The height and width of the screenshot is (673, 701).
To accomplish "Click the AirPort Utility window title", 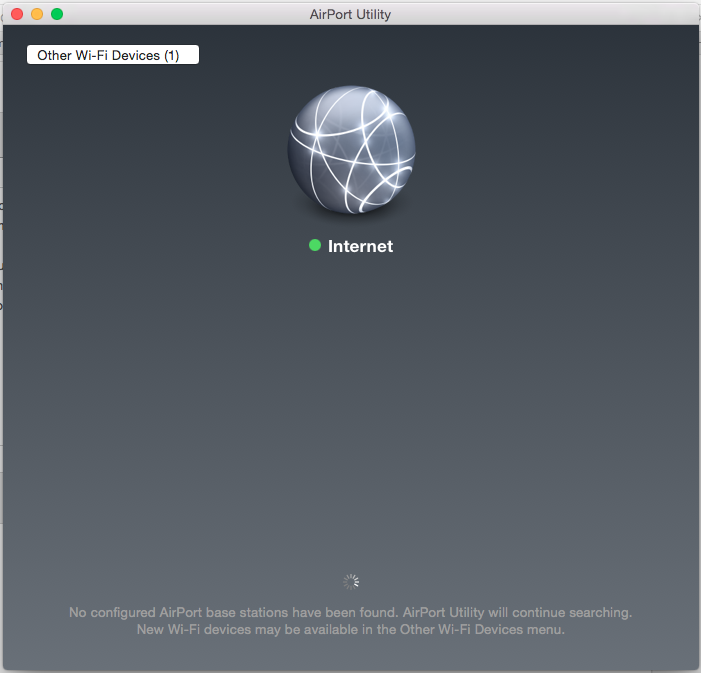I will point(350,14).
